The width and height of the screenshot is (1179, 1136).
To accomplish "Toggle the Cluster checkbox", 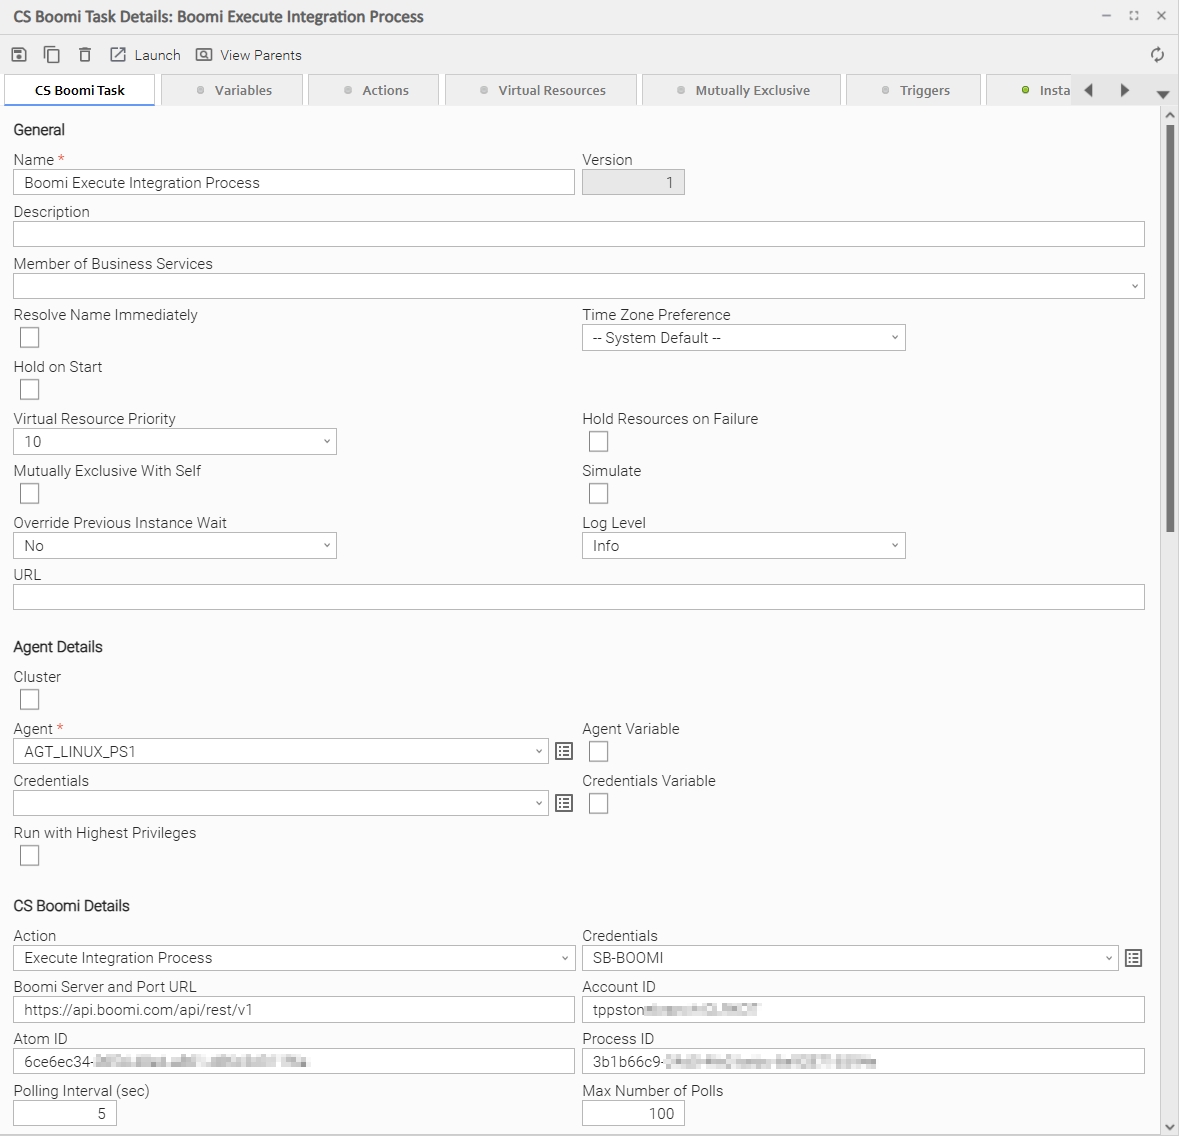I will click(x=29, y=699).
